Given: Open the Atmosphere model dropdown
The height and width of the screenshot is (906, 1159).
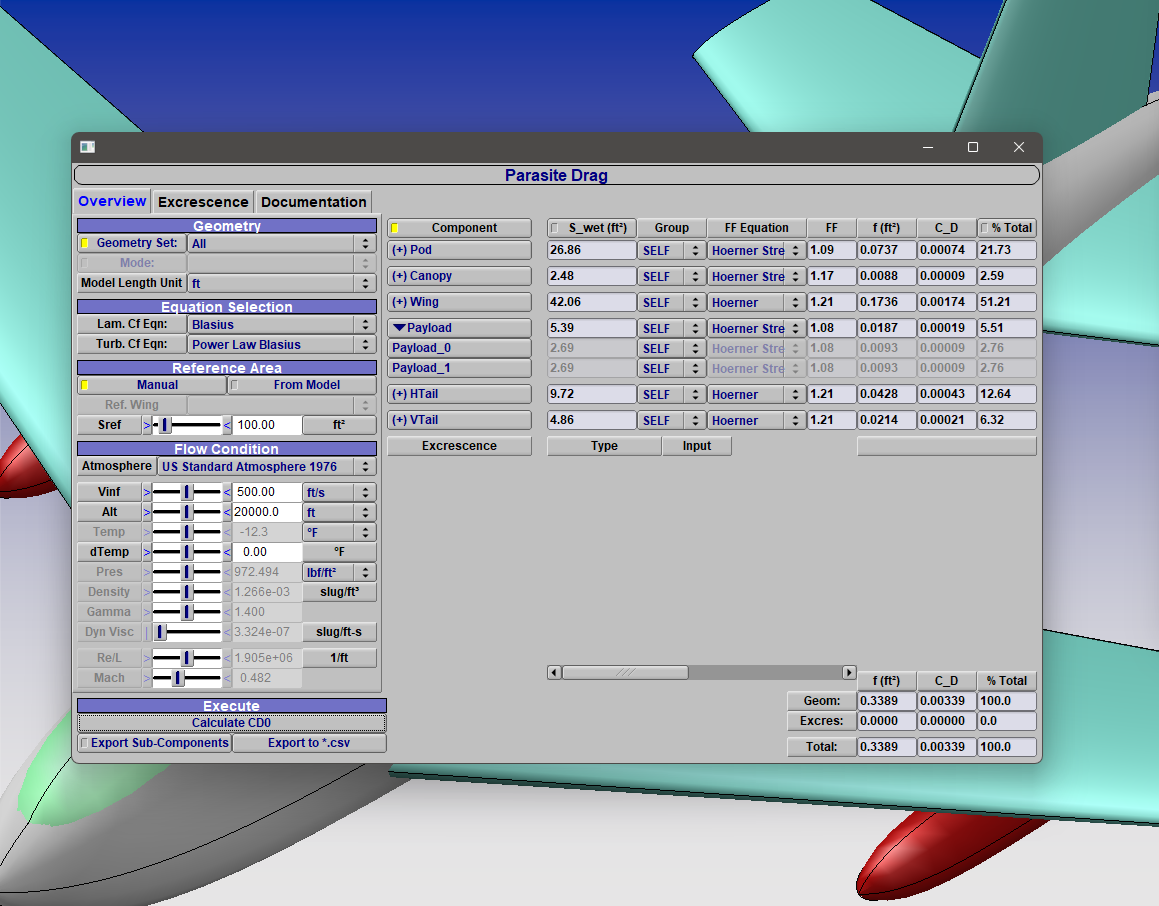Looking at the screenshot, I should click(266, 467).
